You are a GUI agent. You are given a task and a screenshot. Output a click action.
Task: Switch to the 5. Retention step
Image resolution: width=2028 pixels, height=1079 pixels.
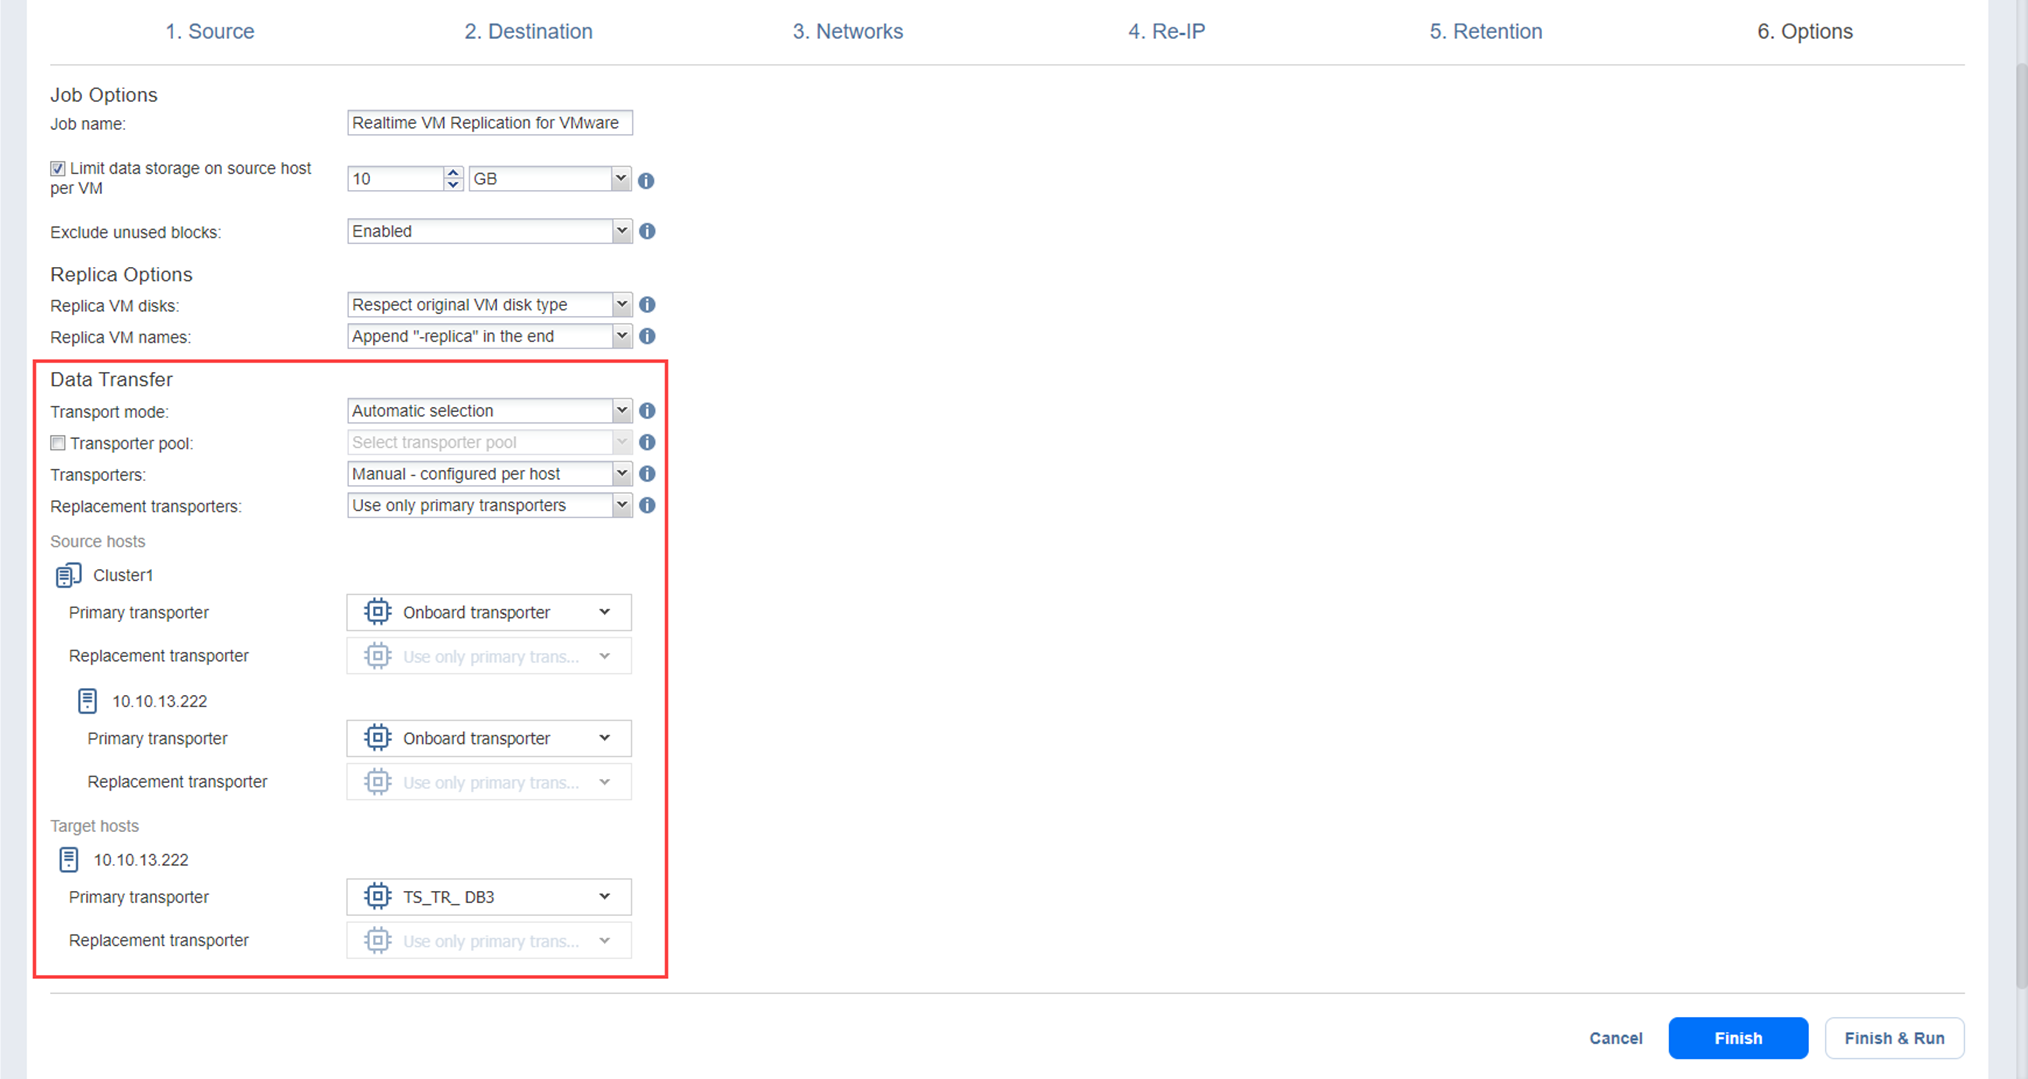click(1485, 32)
